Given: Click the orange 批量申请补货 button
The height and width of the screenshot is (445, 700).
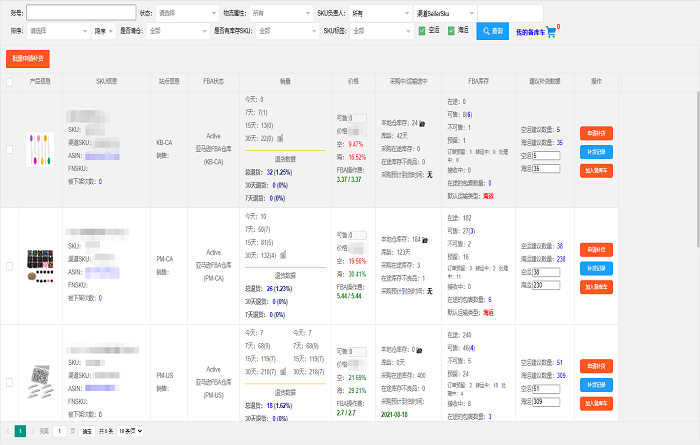Looking at the screenshot, I should click(28, 58).
